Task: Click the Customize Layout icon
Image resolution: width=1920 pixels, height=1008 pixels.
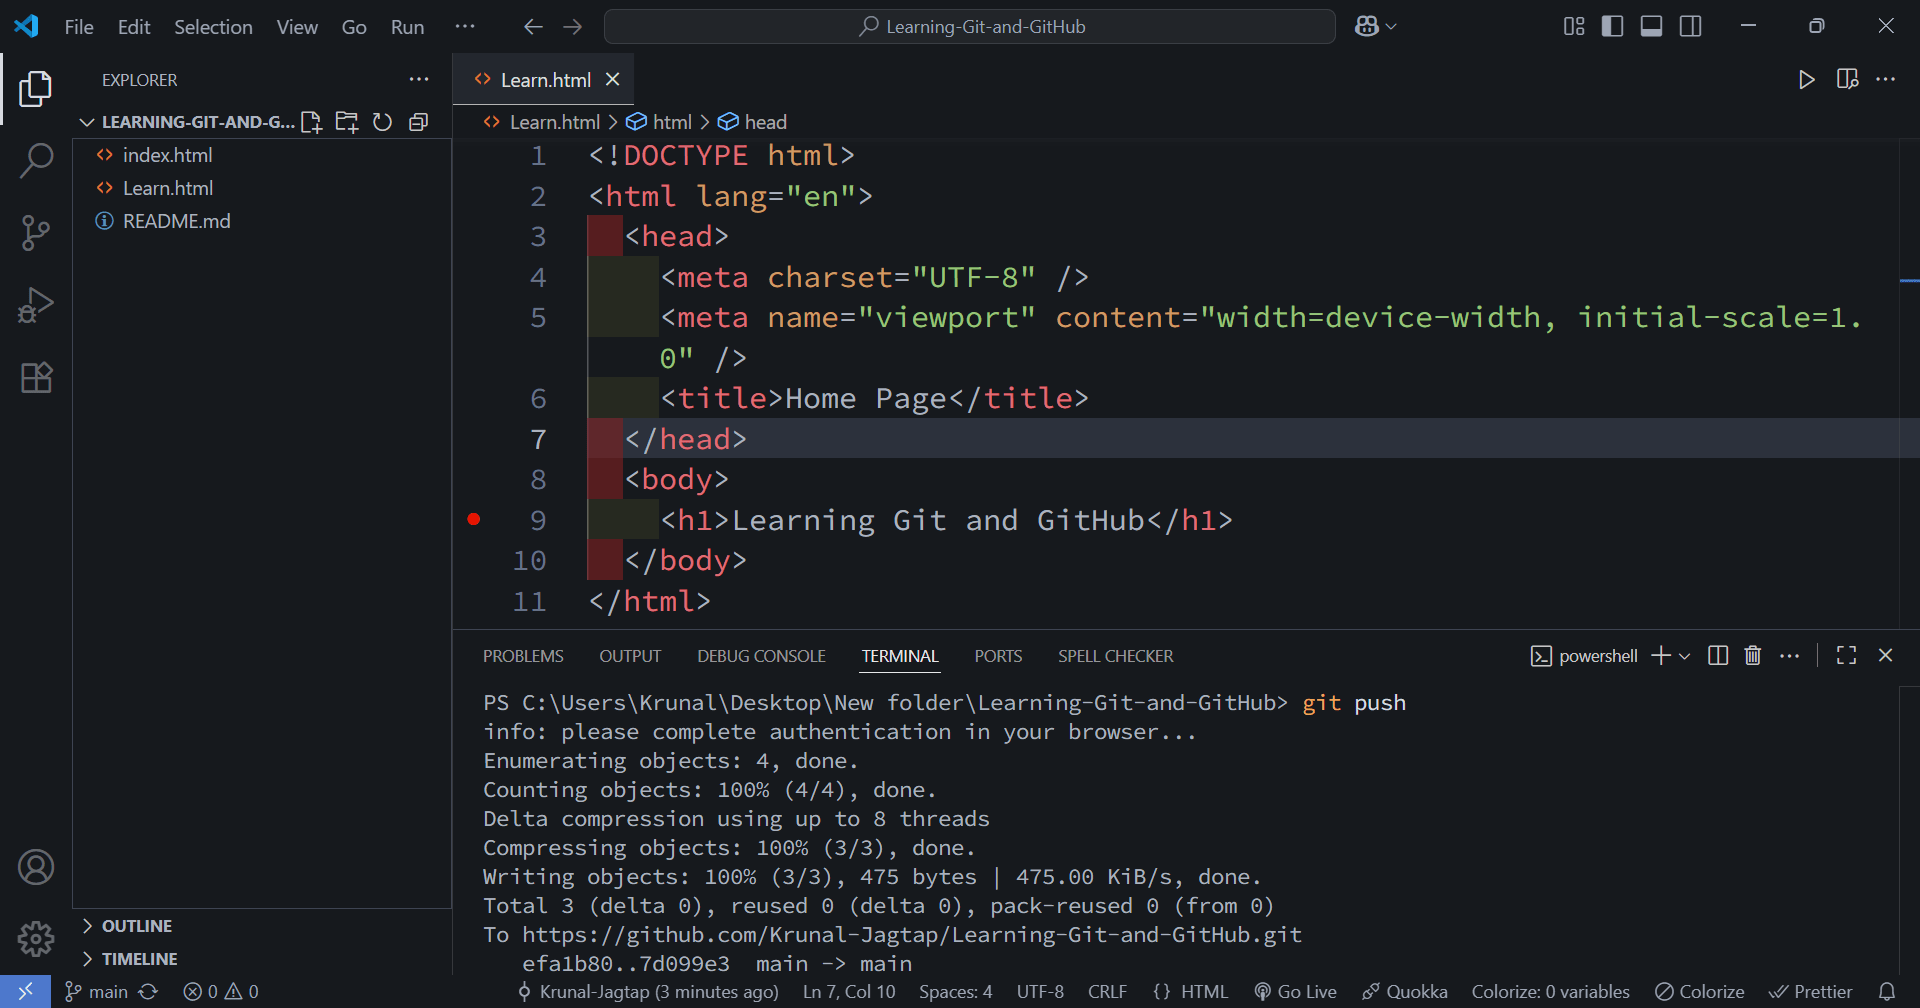Action: [1574, 27]
